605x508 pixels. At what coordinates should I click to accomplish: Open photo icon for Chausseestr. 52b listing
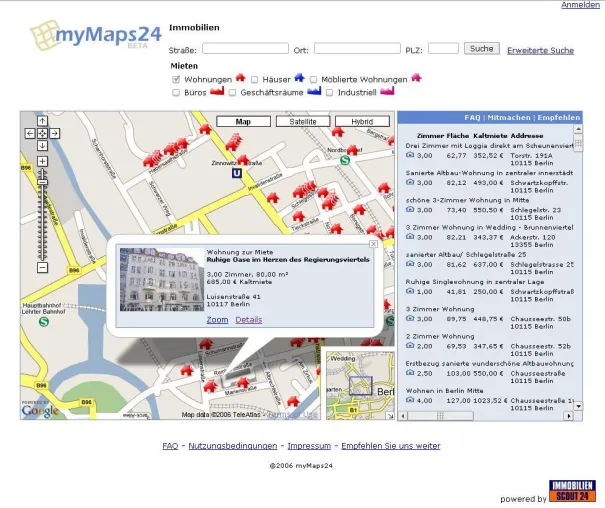(x=410, y=346)
